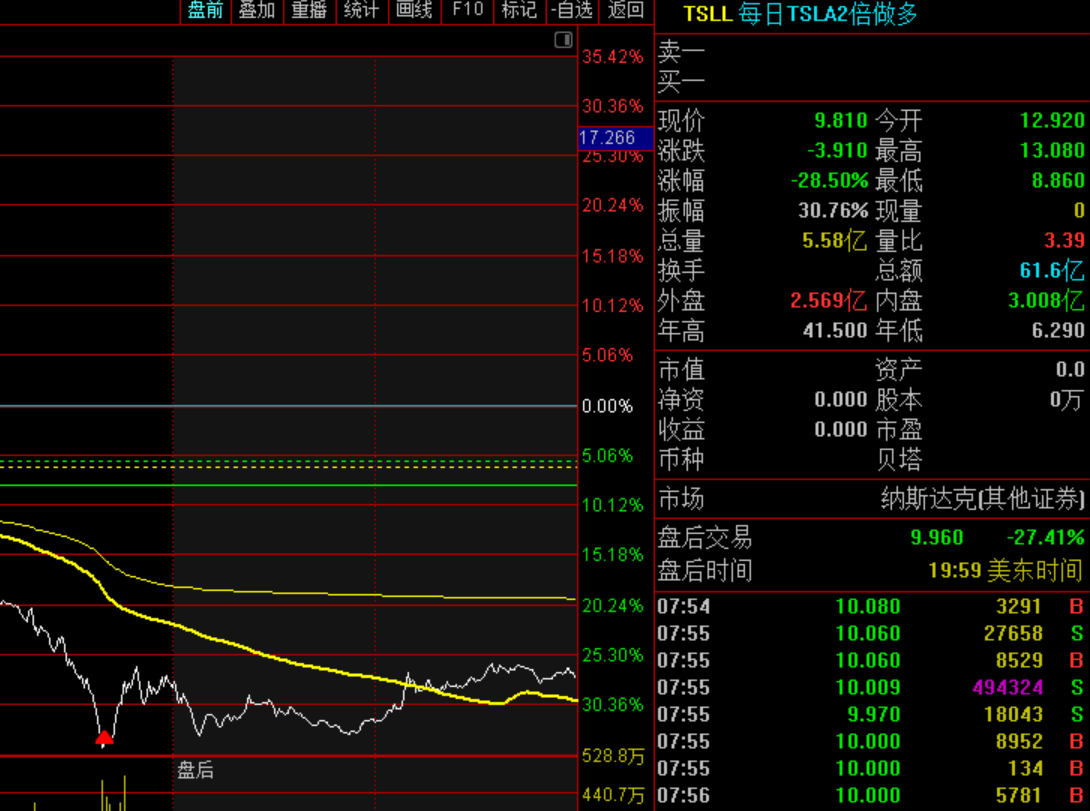
Task: Open the F10 company info page
Action: (467, 10)
